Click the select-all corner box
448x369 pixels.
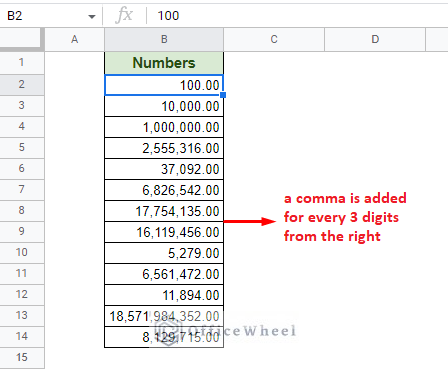[x=22, y=39]
